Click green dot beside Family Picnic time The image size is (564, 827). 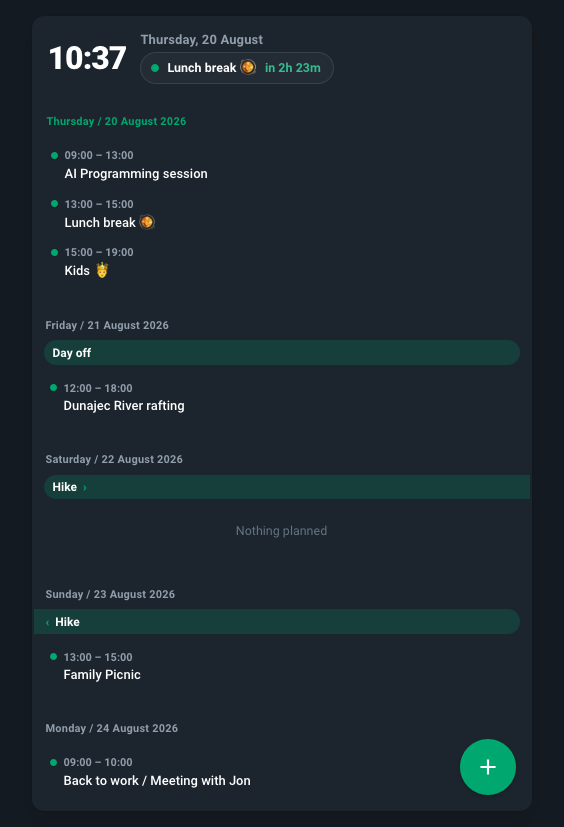(x=53, y=657)
